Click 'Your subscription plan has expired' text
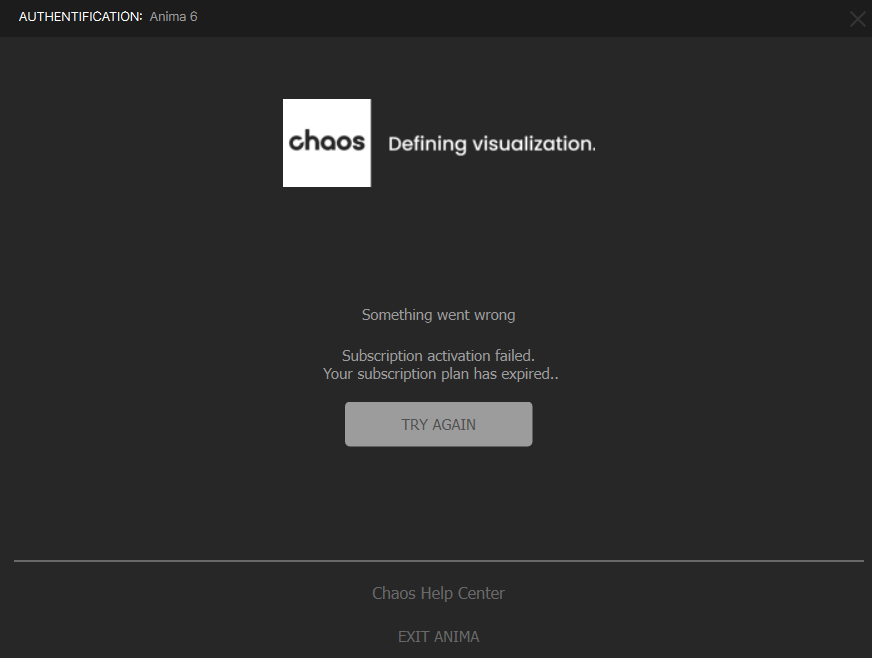The width and height of the screenshot is (872, 658). [x=438, y=374]
